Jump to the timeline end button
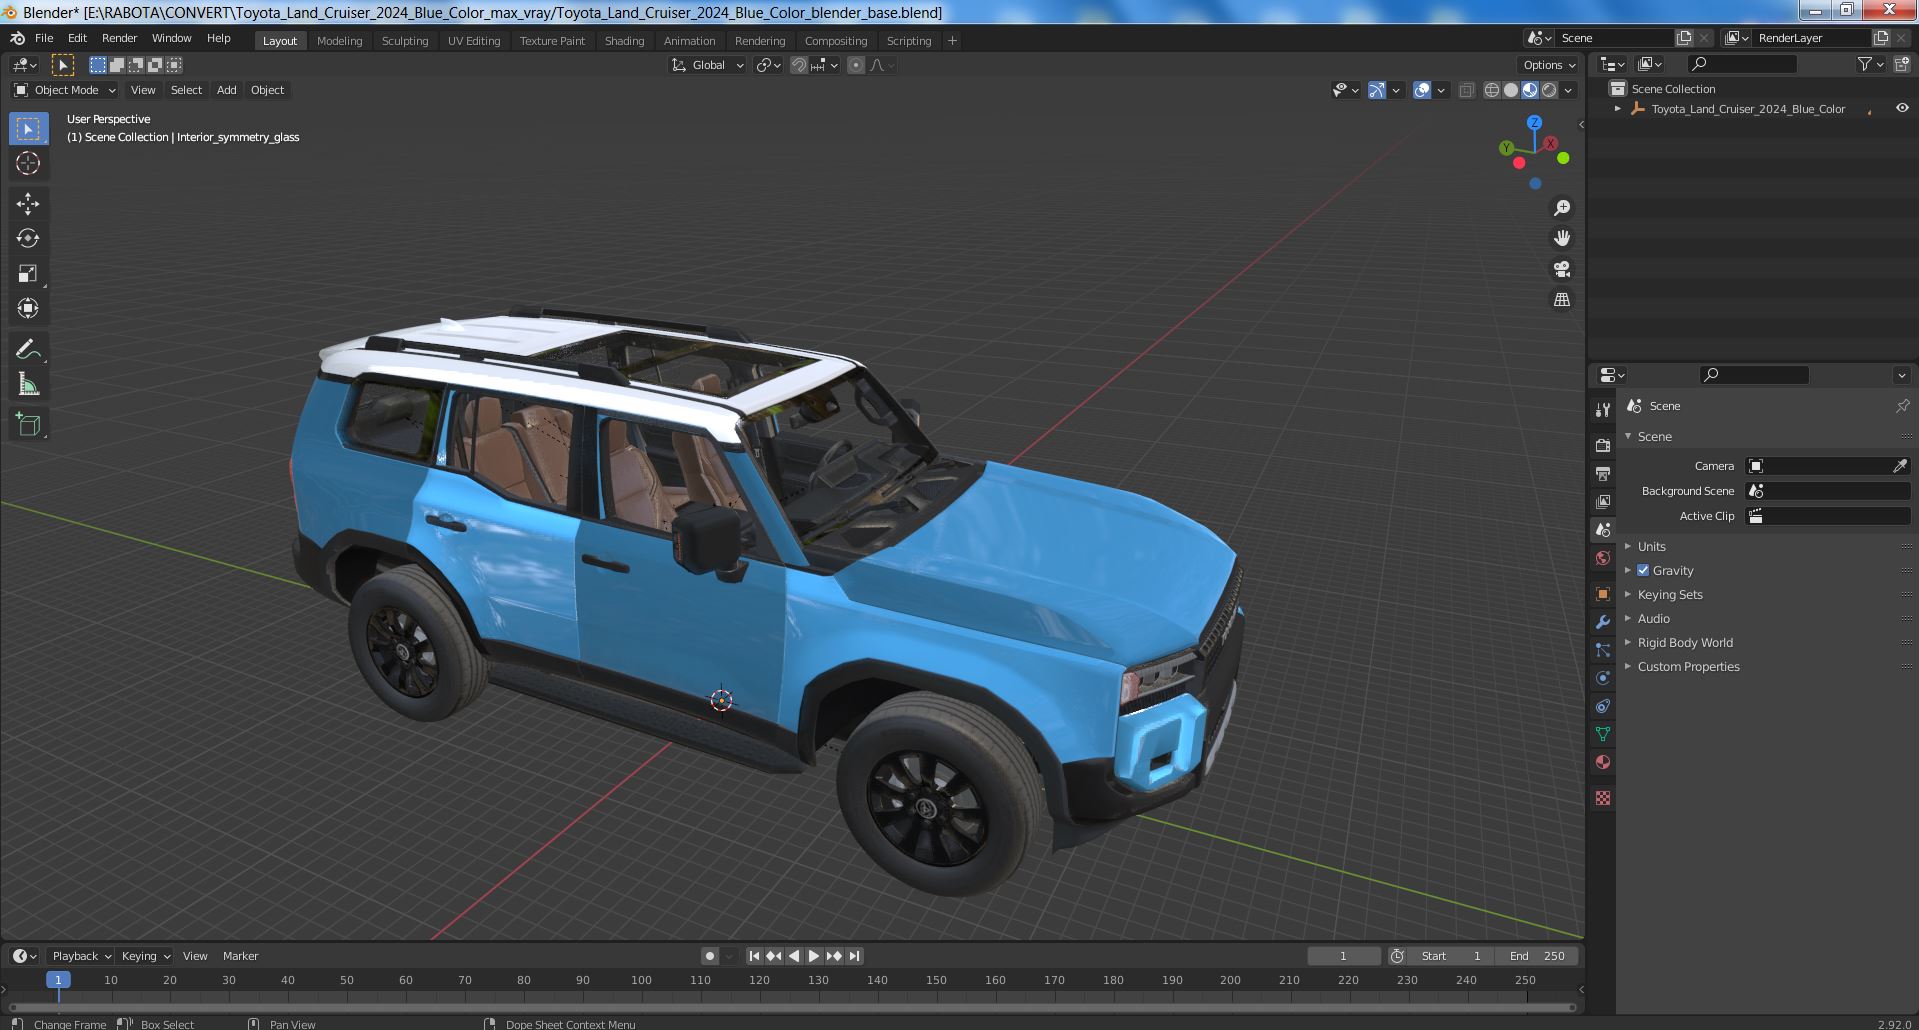This screenshot has height=1030, width=1919. (x=854, y=956)
